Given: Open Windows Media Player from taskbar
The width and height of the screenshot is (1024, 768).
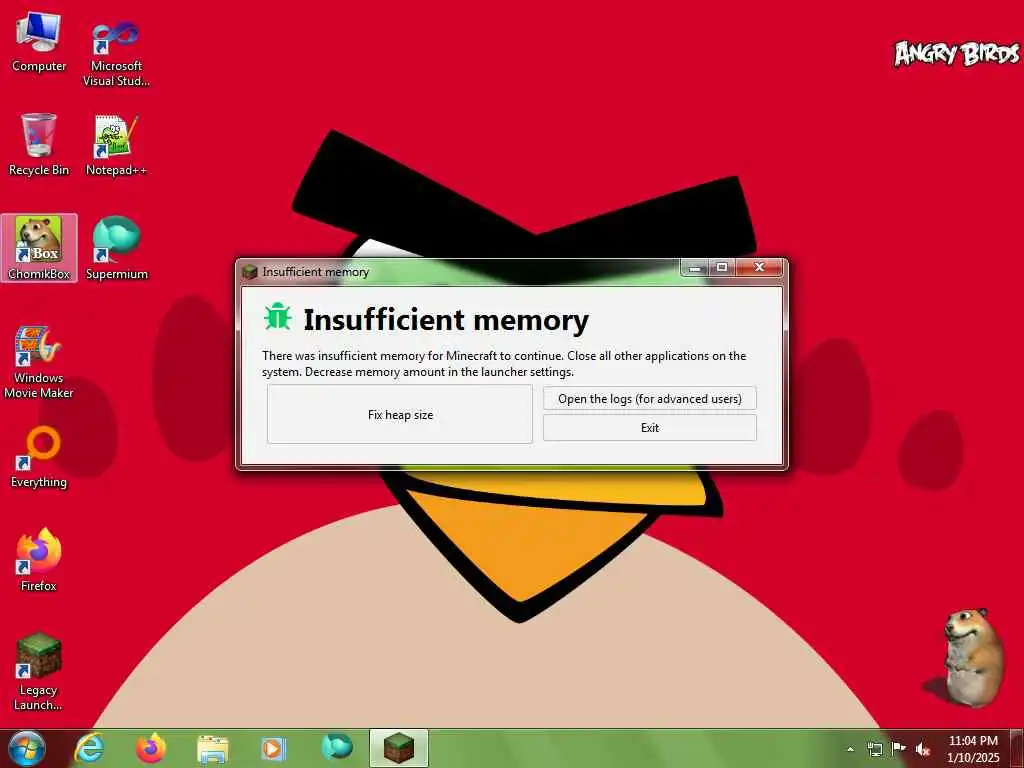Looking at the screenshot, I should [x=274, y=748].
